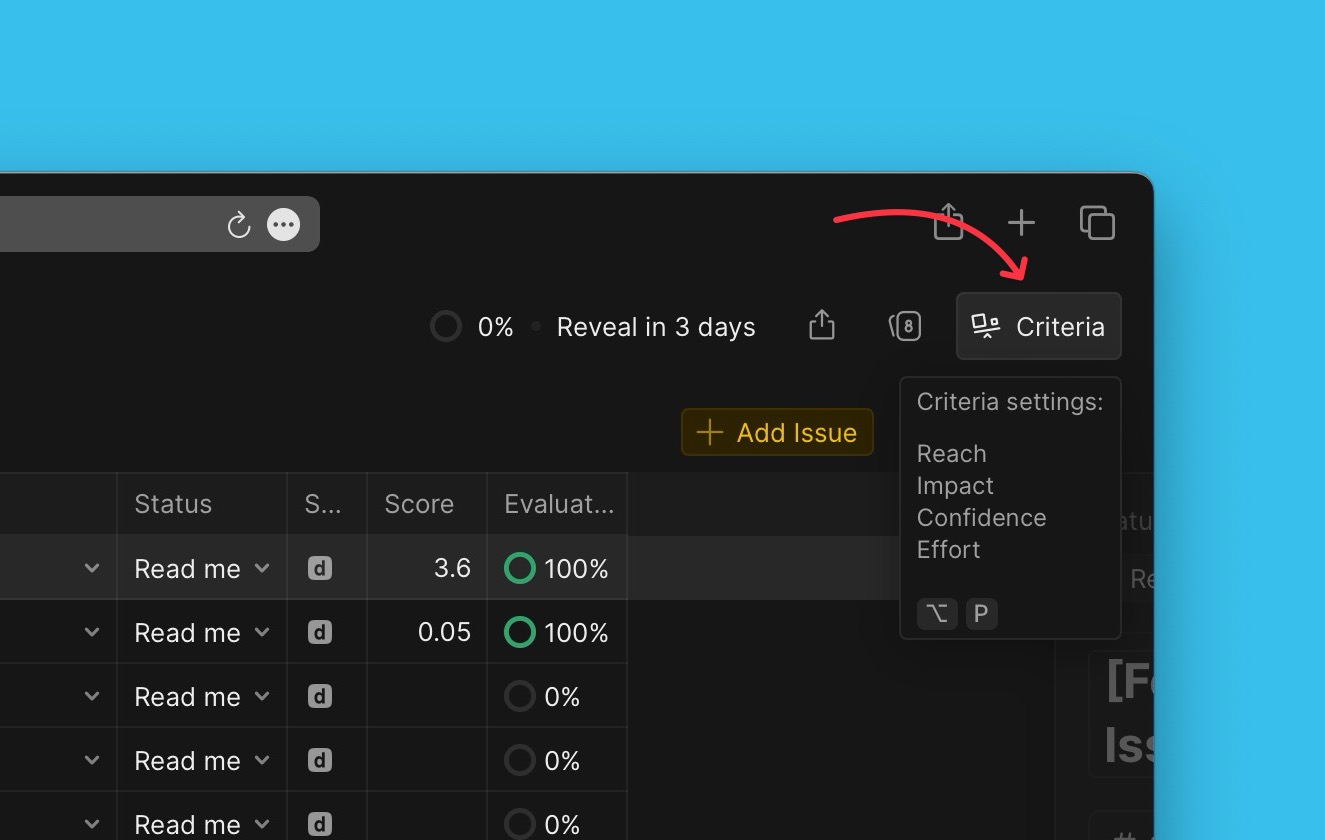Click the plus icon to create new item
Viewport: 1325px width, 840px height.
1021,223
